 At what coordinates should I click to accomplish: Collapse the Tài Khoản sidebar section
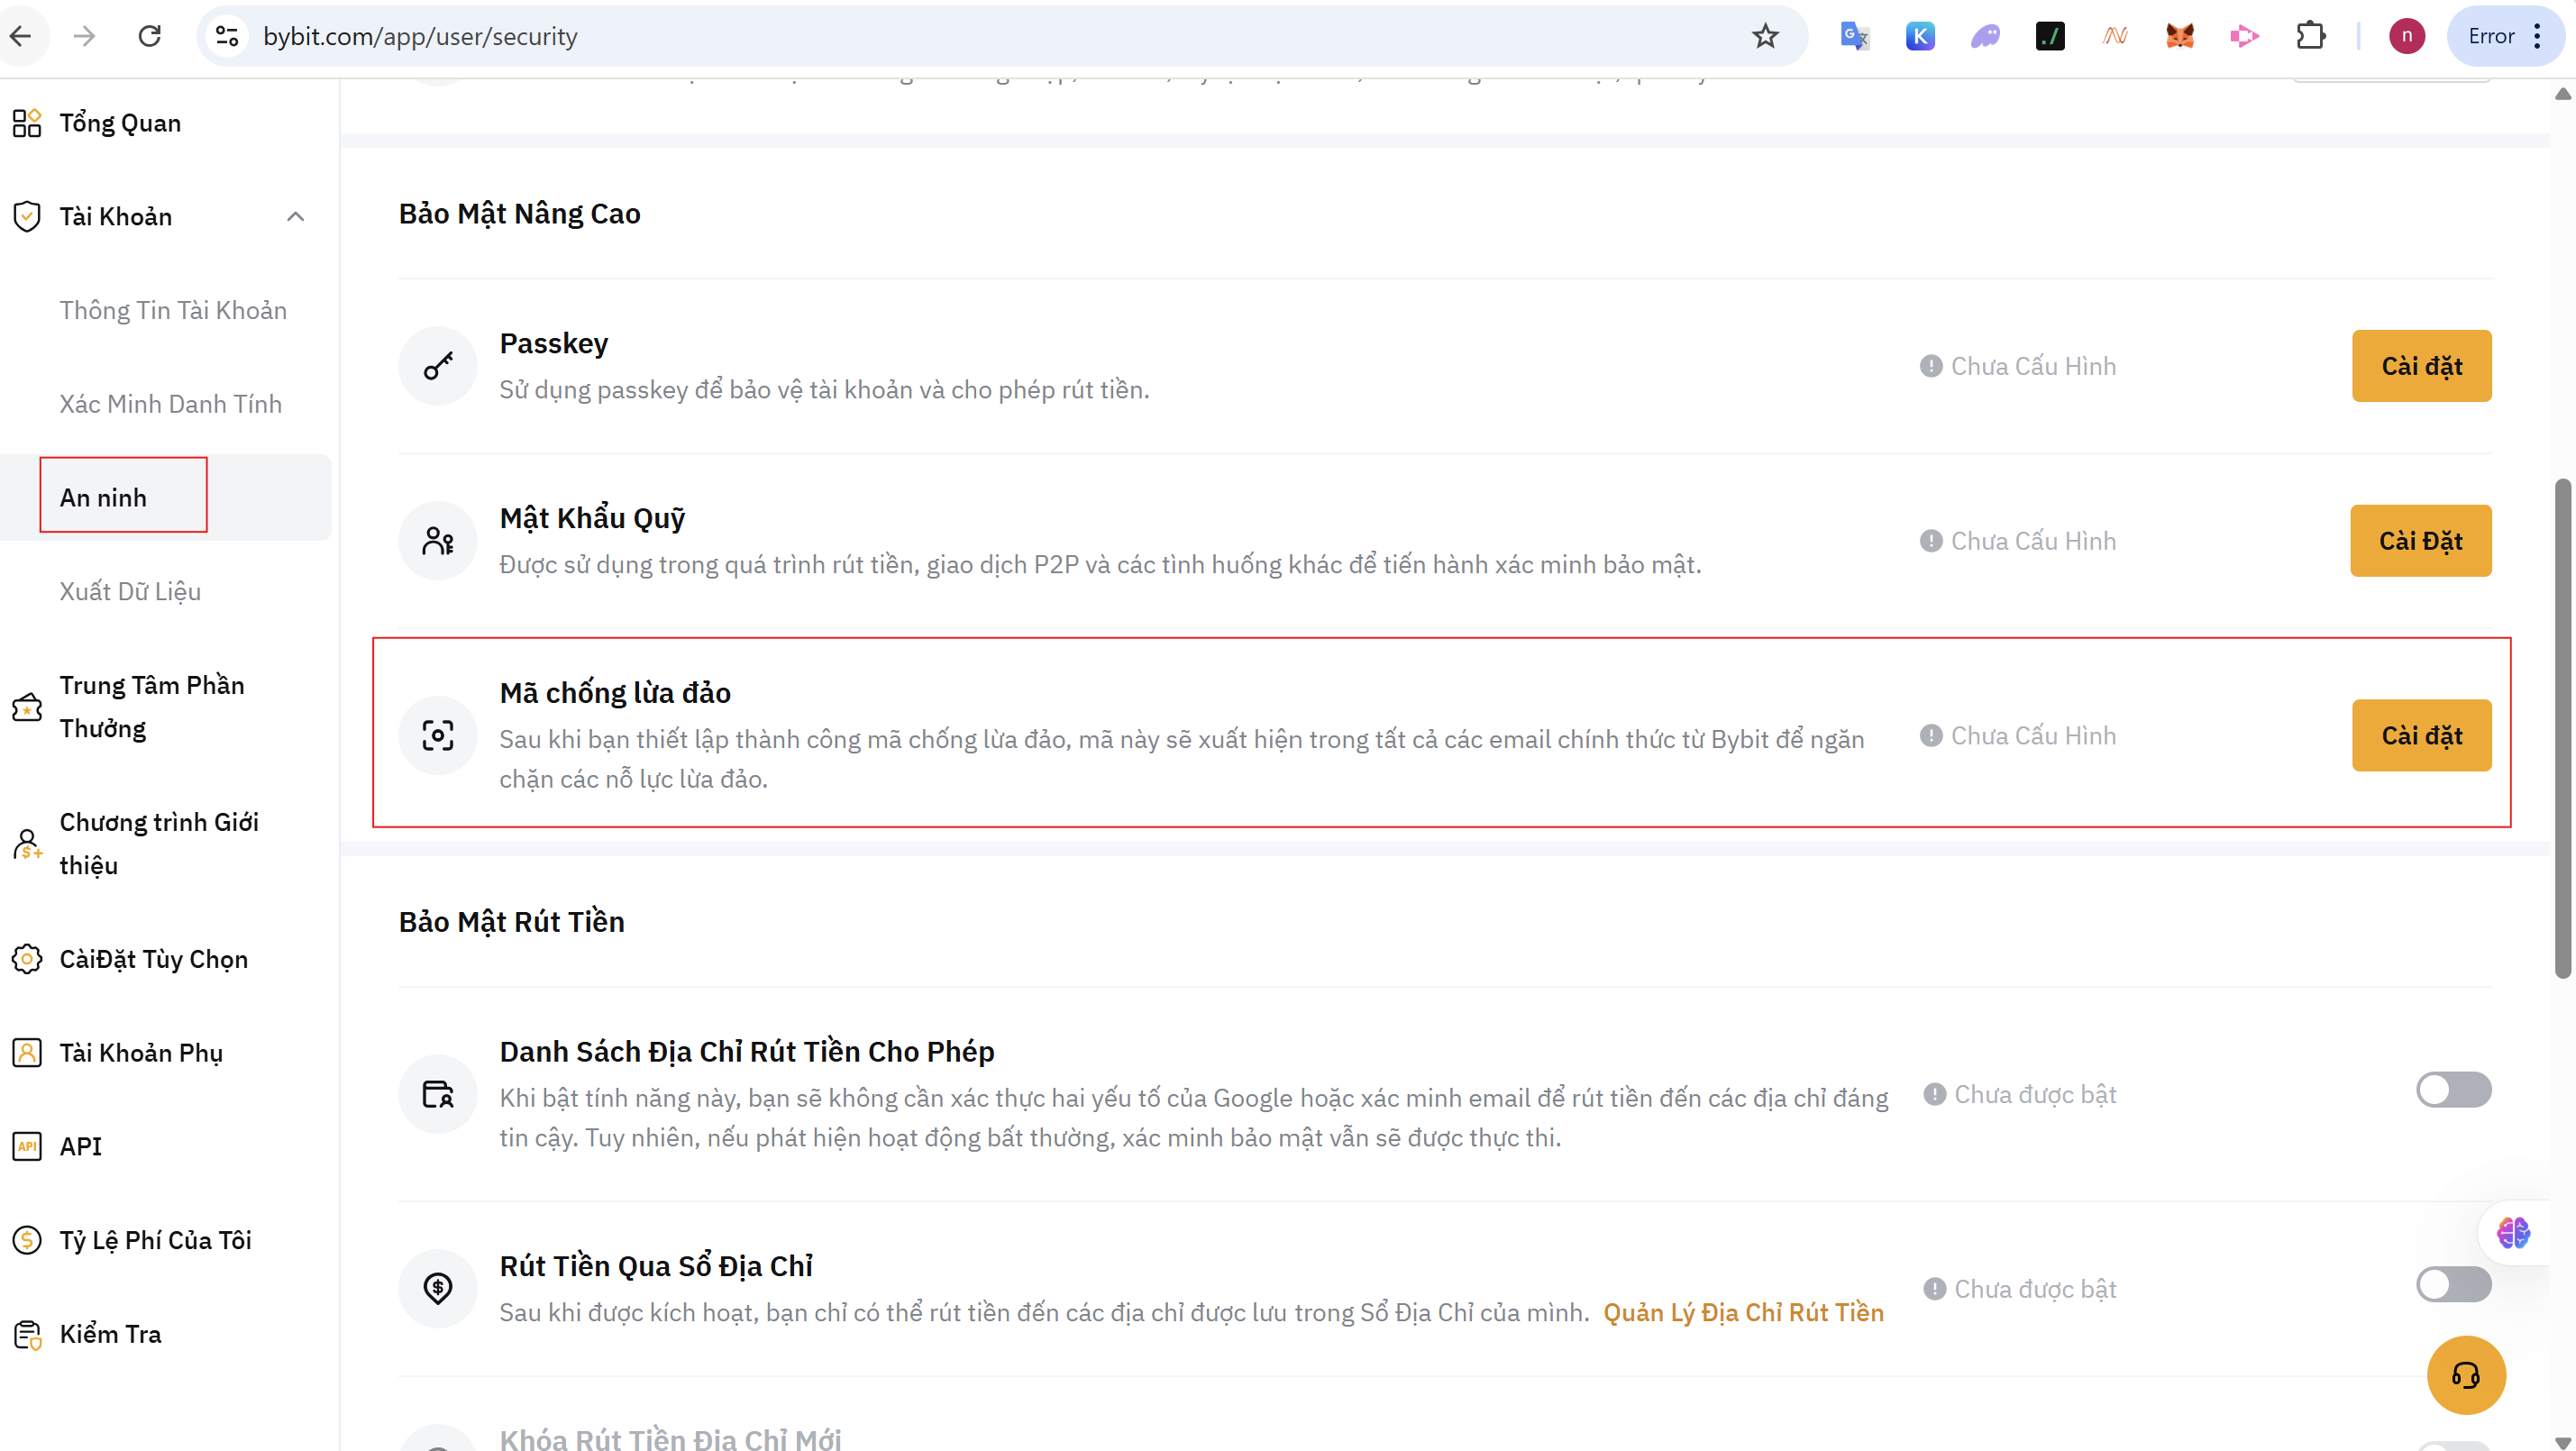pos(295,217)
